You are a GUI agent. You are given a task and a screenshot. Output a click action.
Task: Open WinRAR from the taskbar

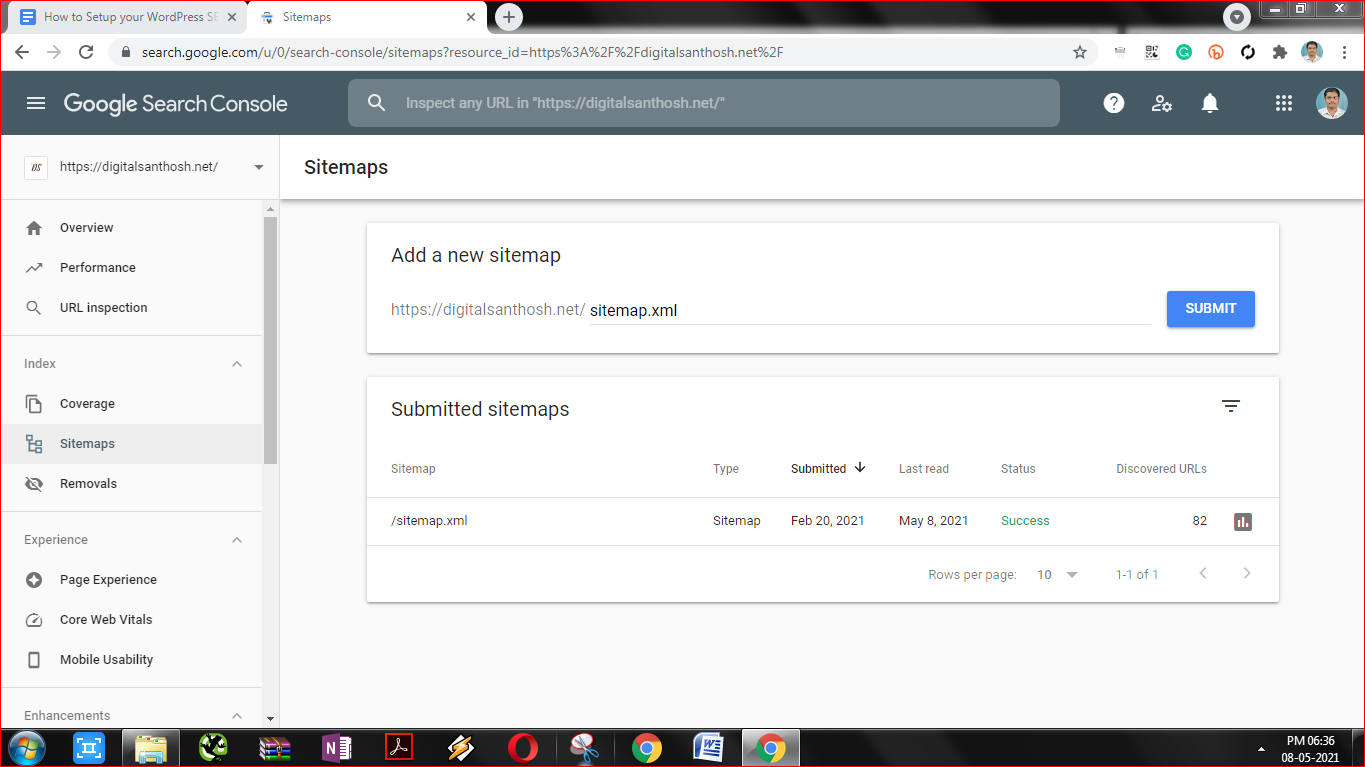coord(274,748)
